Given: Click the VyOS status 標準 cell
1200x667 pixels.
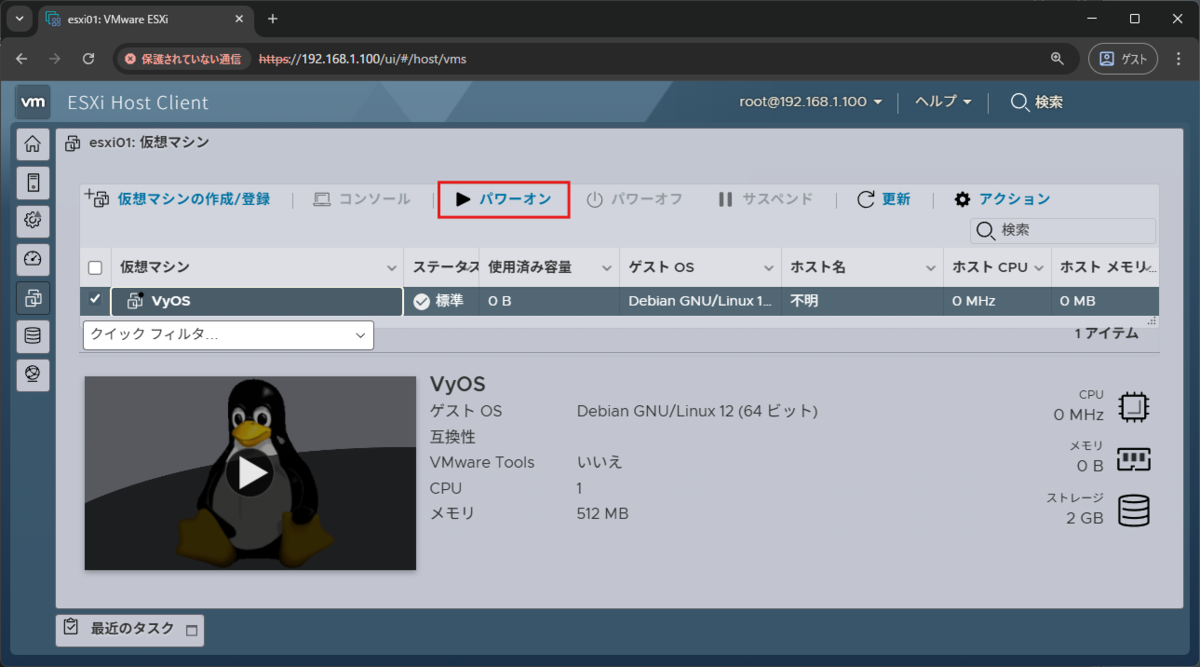Looking at the screenshot, I should pos(439,301).
